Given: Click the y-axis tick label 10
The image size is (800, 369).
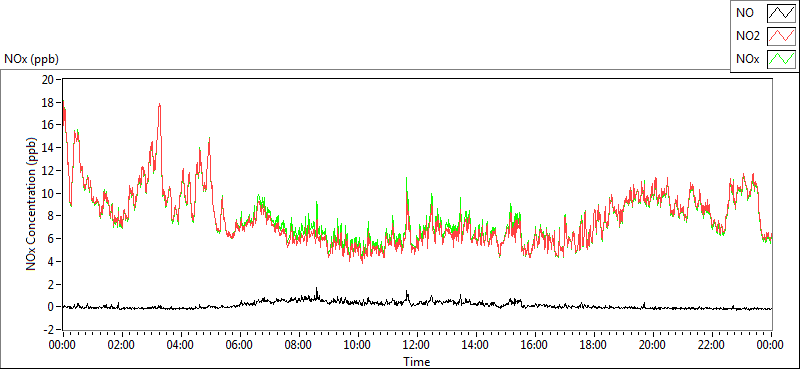Looking at the screenshot, I should pos(48,193).
